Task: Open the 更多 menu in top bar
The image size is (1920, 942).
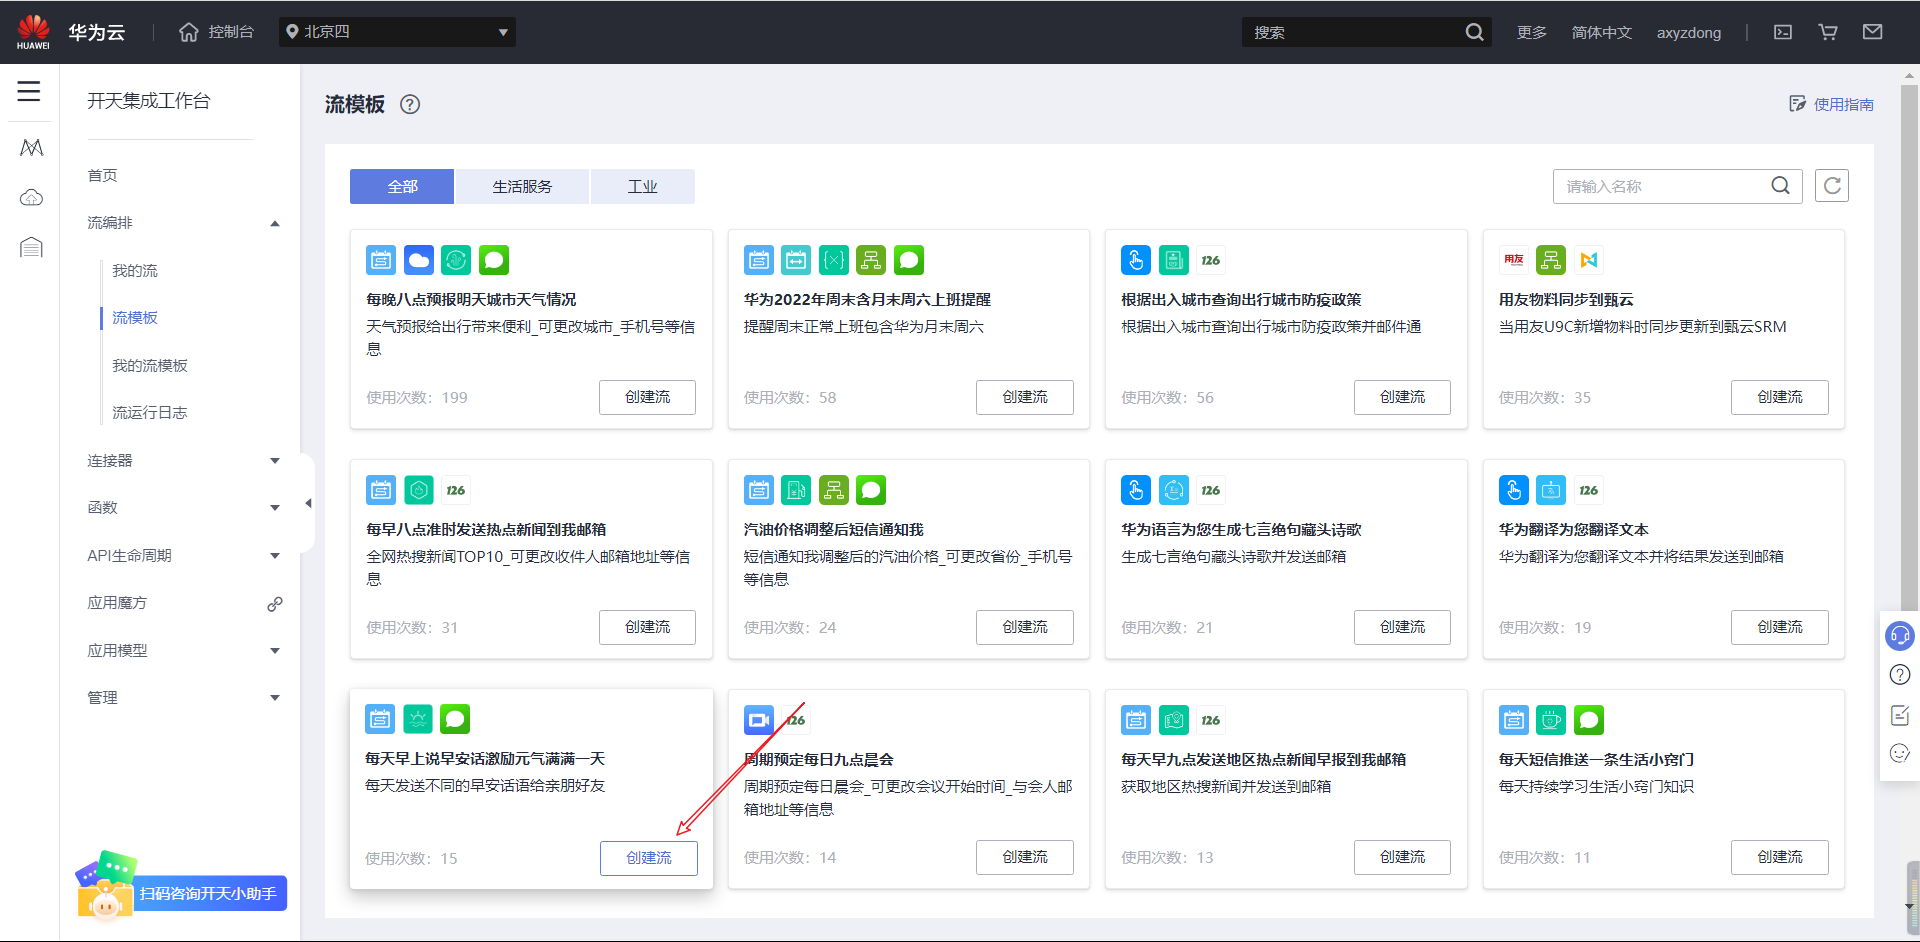Action: (x=1531, y=32)
